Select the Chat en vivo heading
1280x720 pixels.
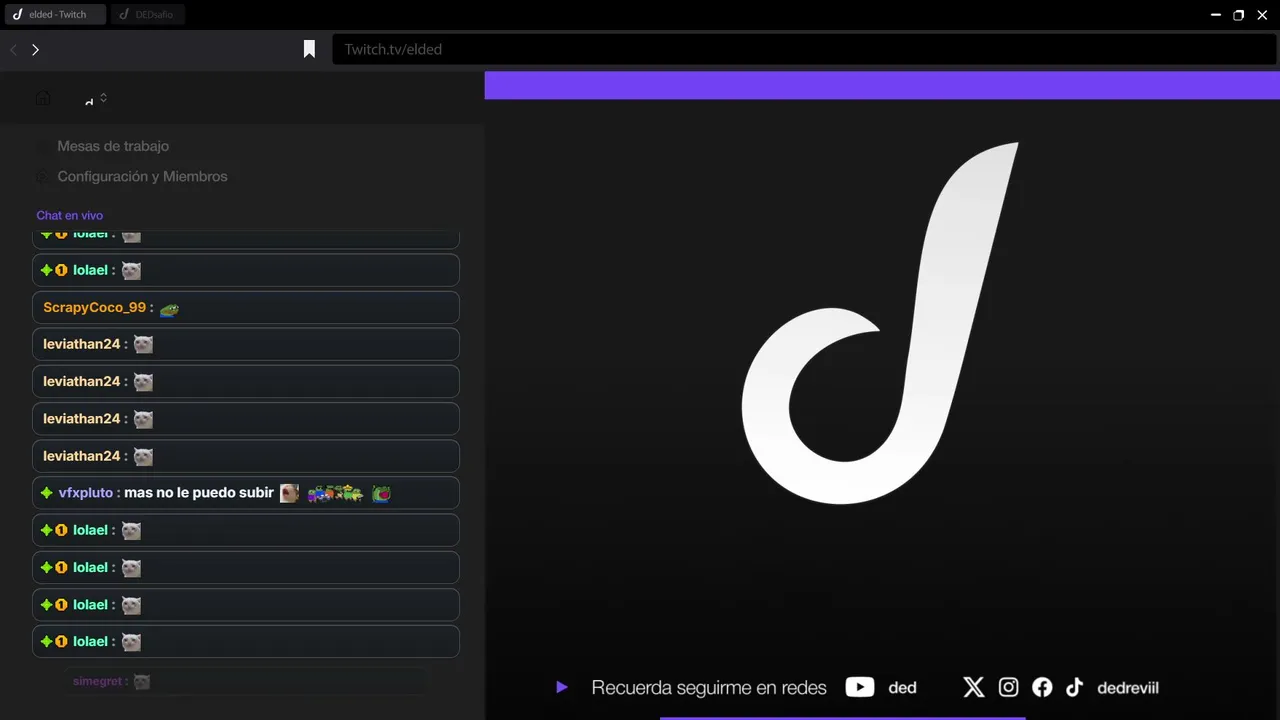point(69,215)
